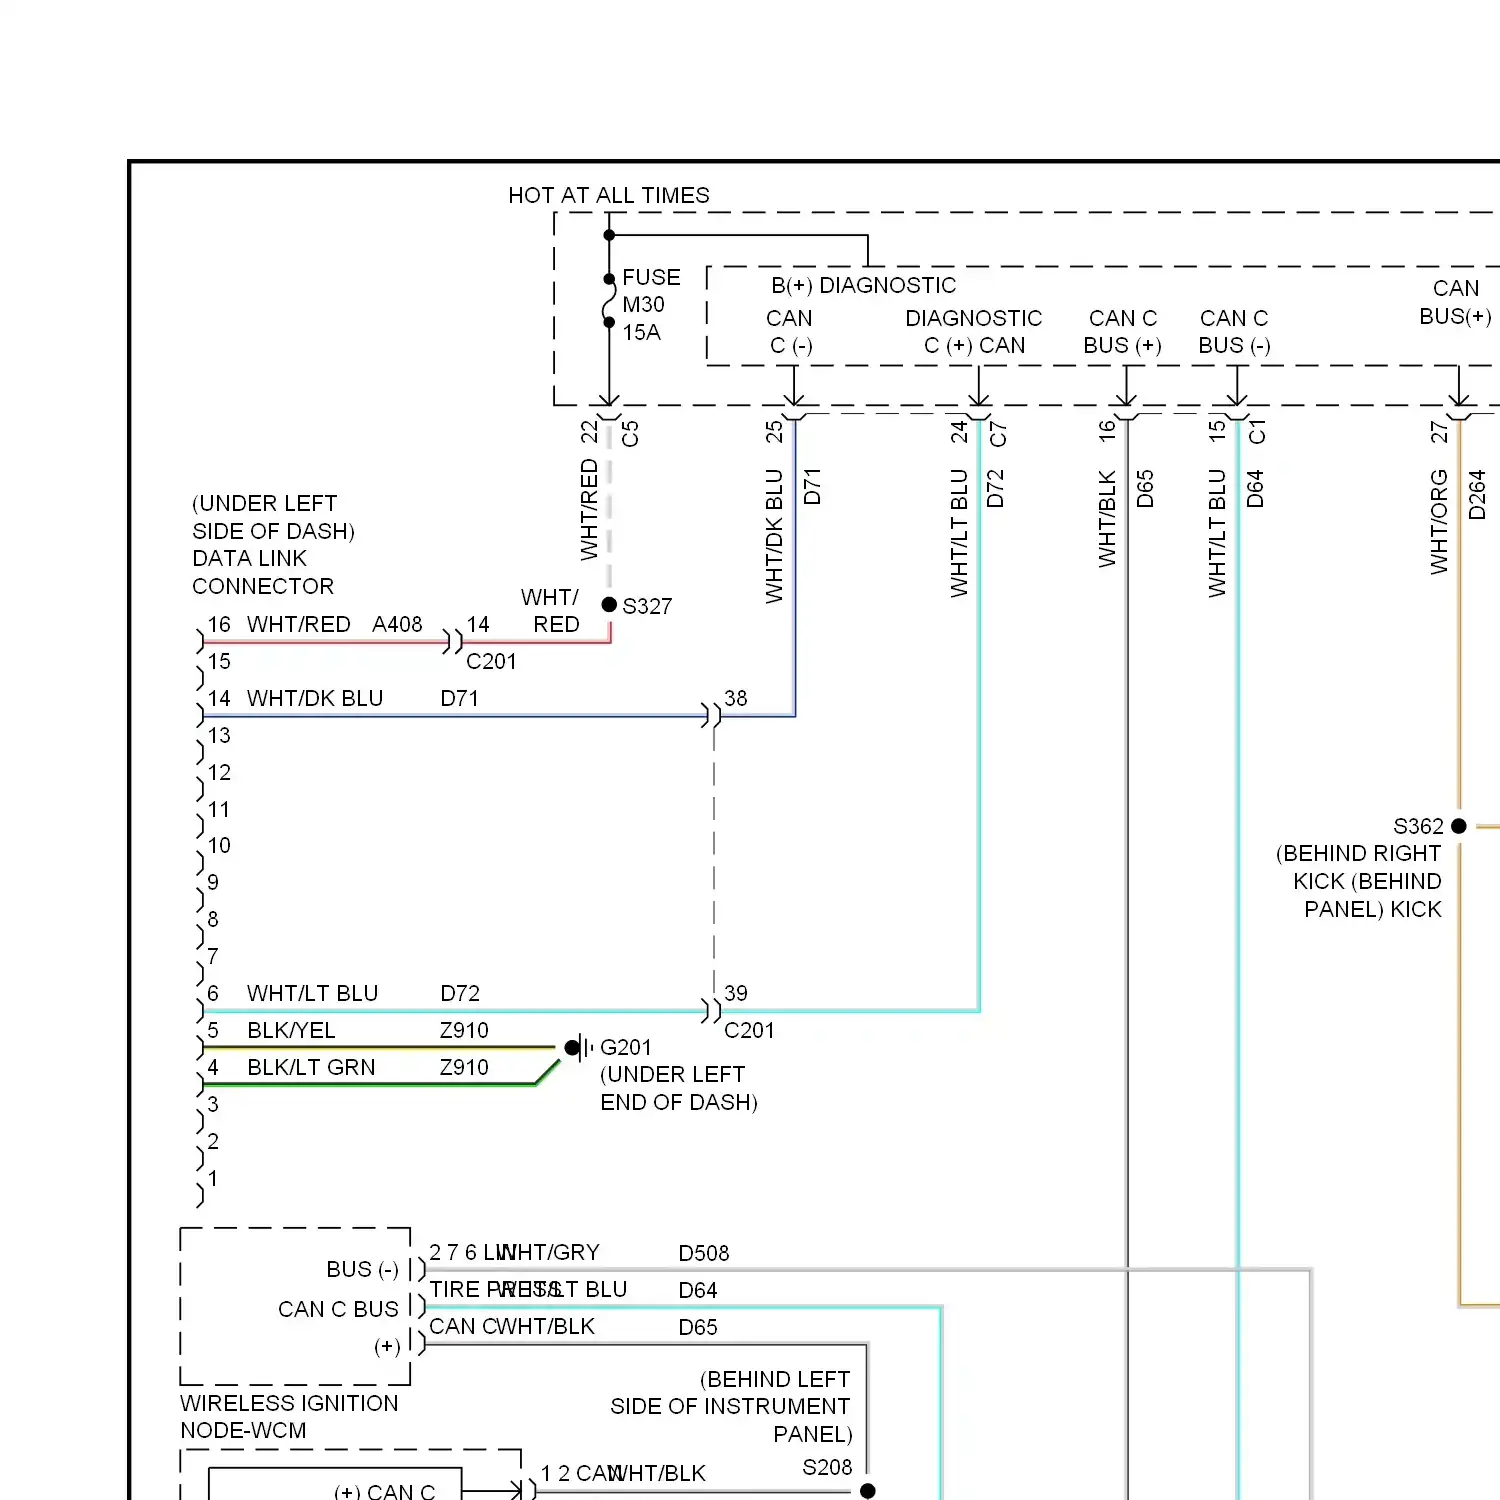
Task: Click the "B(+) DIAGNOSTIC" text
Action: pos(863,285)
